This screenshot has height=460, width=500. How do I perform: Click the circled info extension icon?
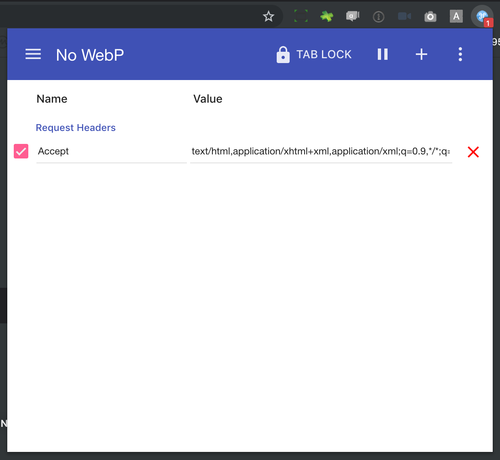pyautogui.click(x=378, y=16)
